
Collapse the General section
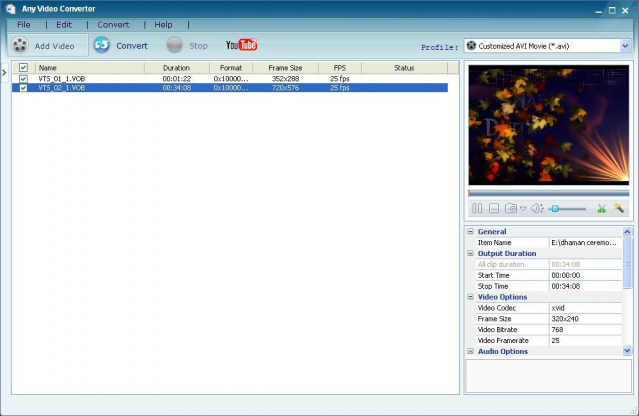470,231
